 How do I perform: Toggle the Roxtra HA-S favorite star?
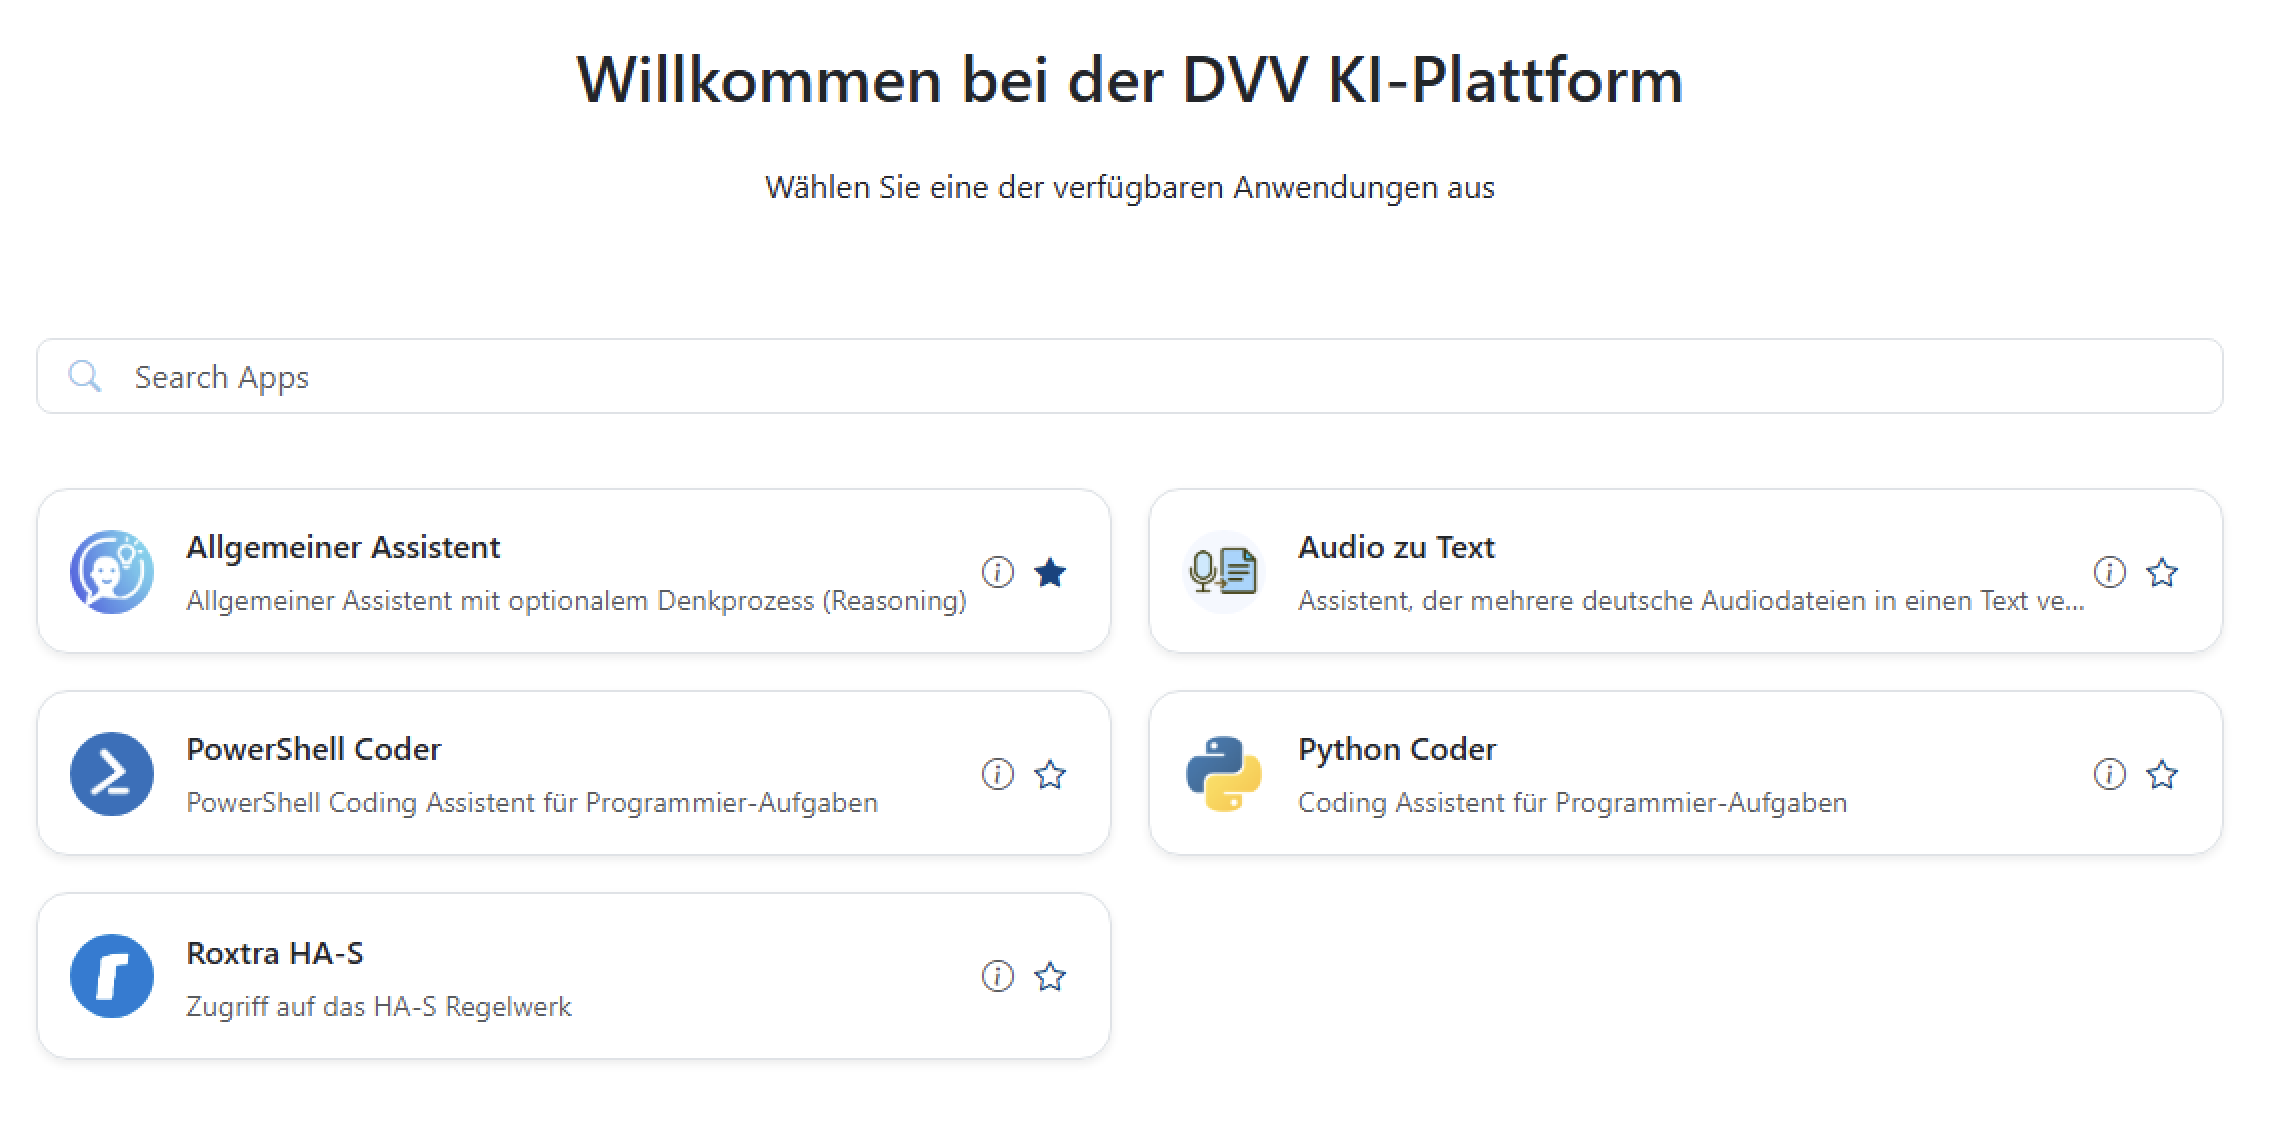coord(1050,976)
